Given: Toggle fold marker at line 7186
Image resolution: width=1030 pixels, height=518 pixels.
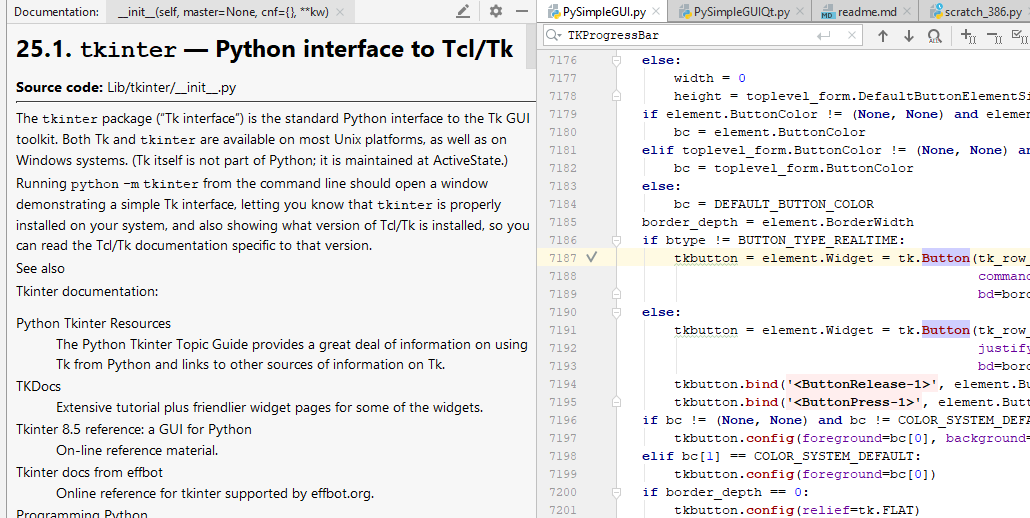Looking at the screenshot, I should pyautogui.click(x=616, y=240).
